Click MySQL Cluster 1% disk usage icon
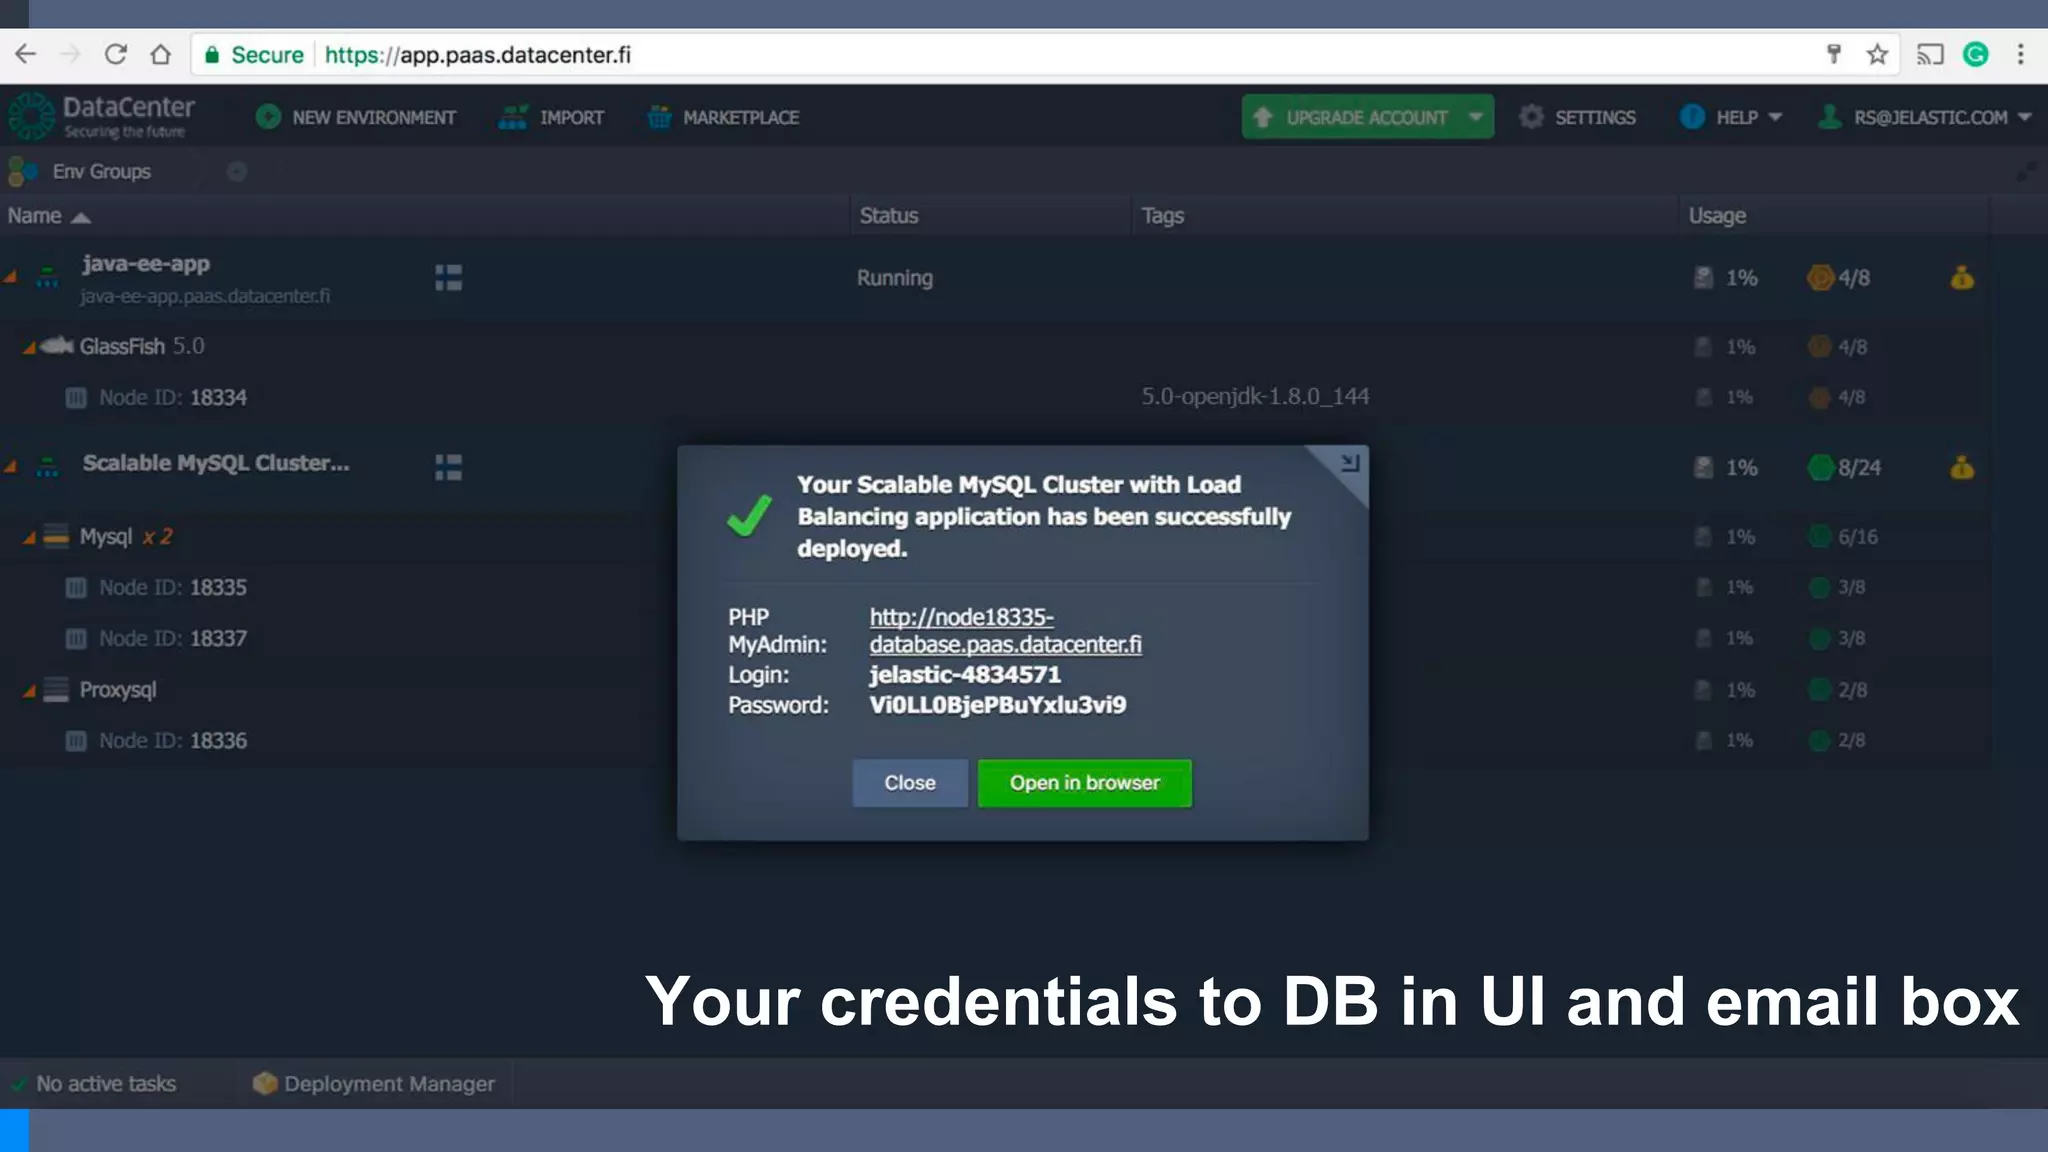The width and height of the screenshot is (2048, 1152). tap(1703, 468)
